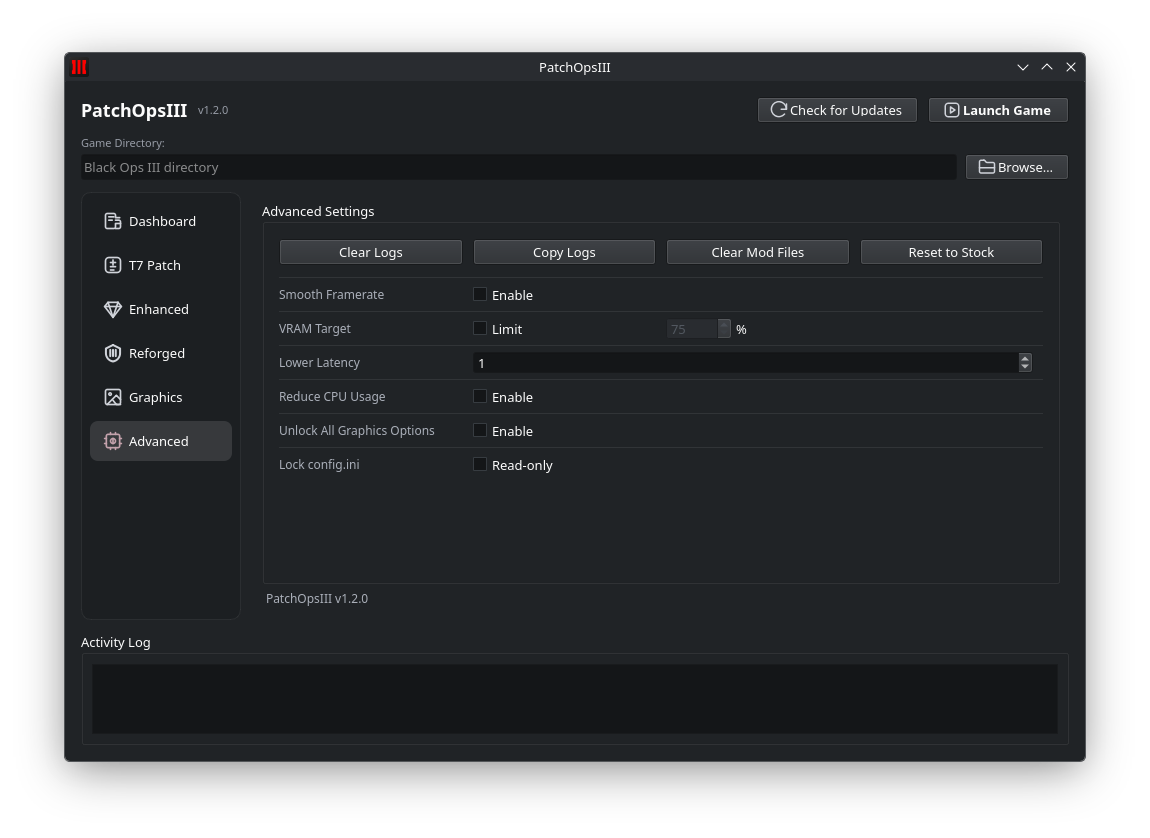Enable the Smooth Framerate checkbox
Viewport: 1150px width, 838px height.
(480, 294)
